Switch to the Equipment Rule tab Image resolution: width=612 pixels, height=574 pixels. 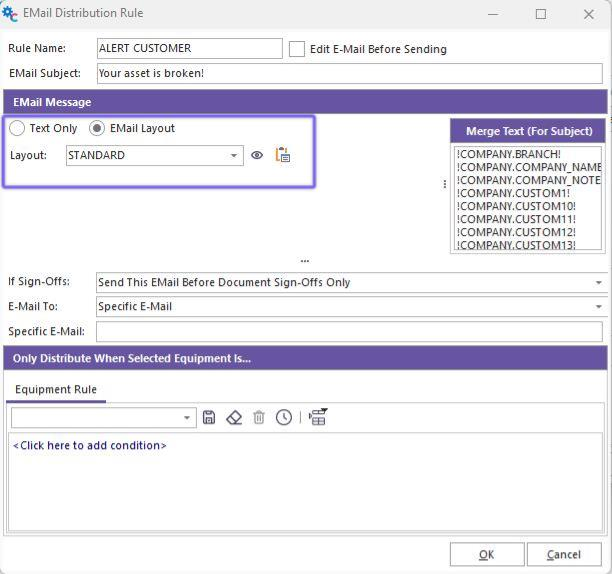pos(56,389)
